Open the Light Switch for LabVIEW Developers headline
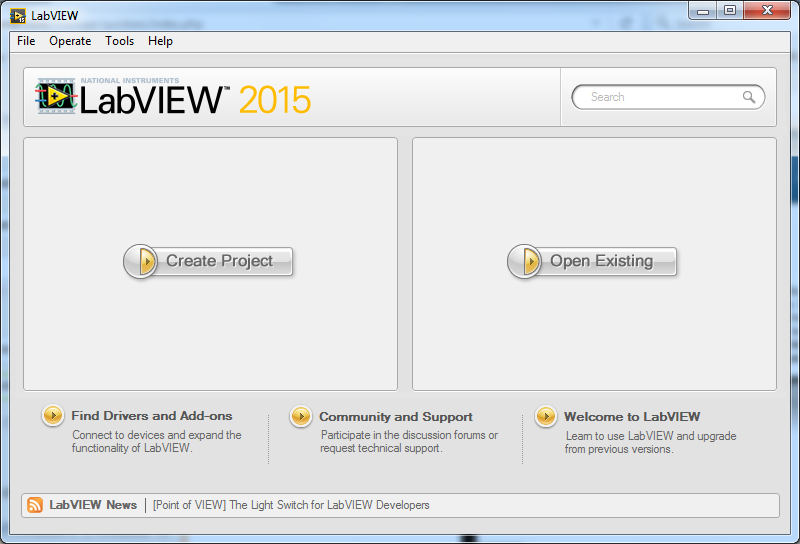 [291, 505]
